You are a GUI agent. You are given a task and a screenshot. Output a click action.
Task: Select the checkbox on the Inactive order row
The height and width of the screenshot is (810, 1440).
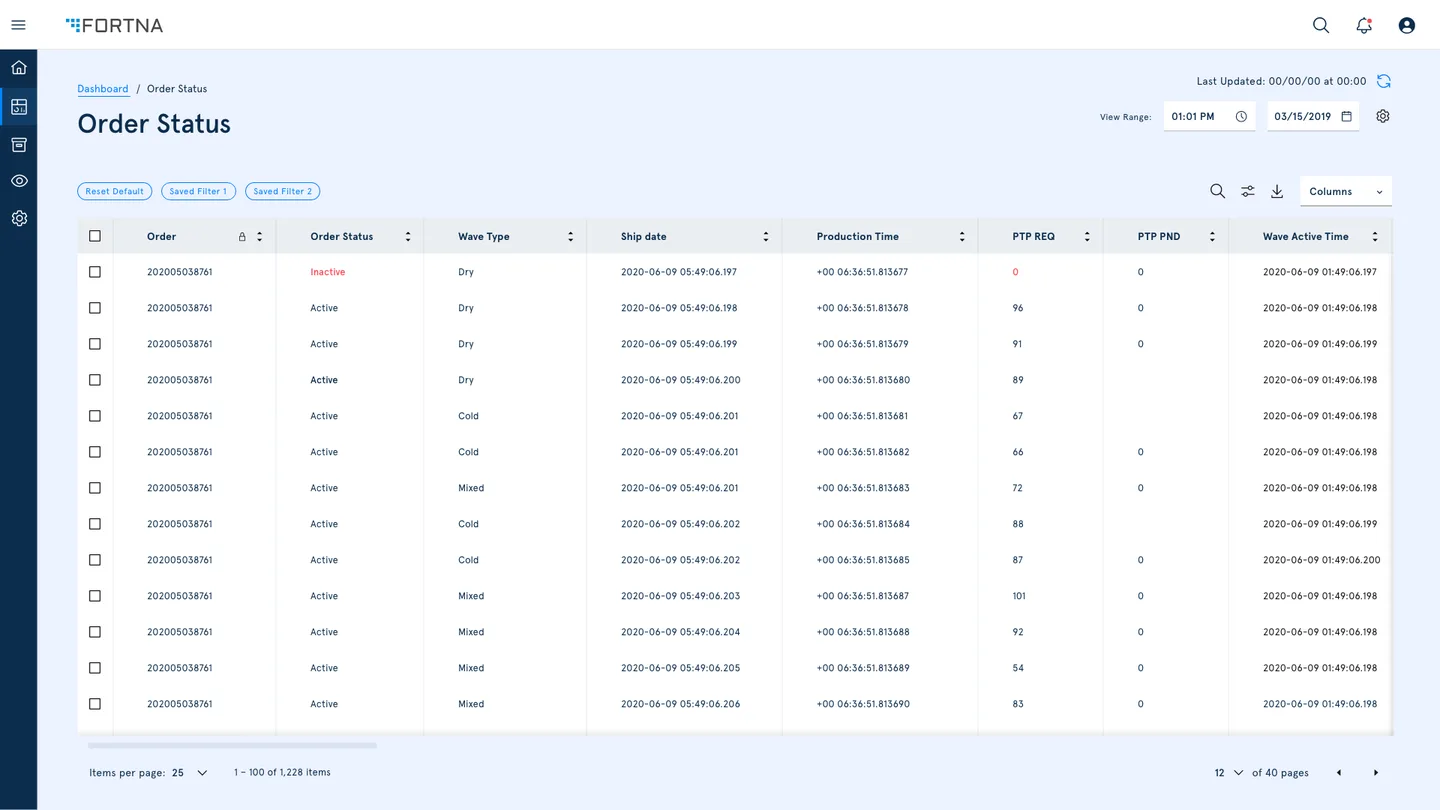95,271
